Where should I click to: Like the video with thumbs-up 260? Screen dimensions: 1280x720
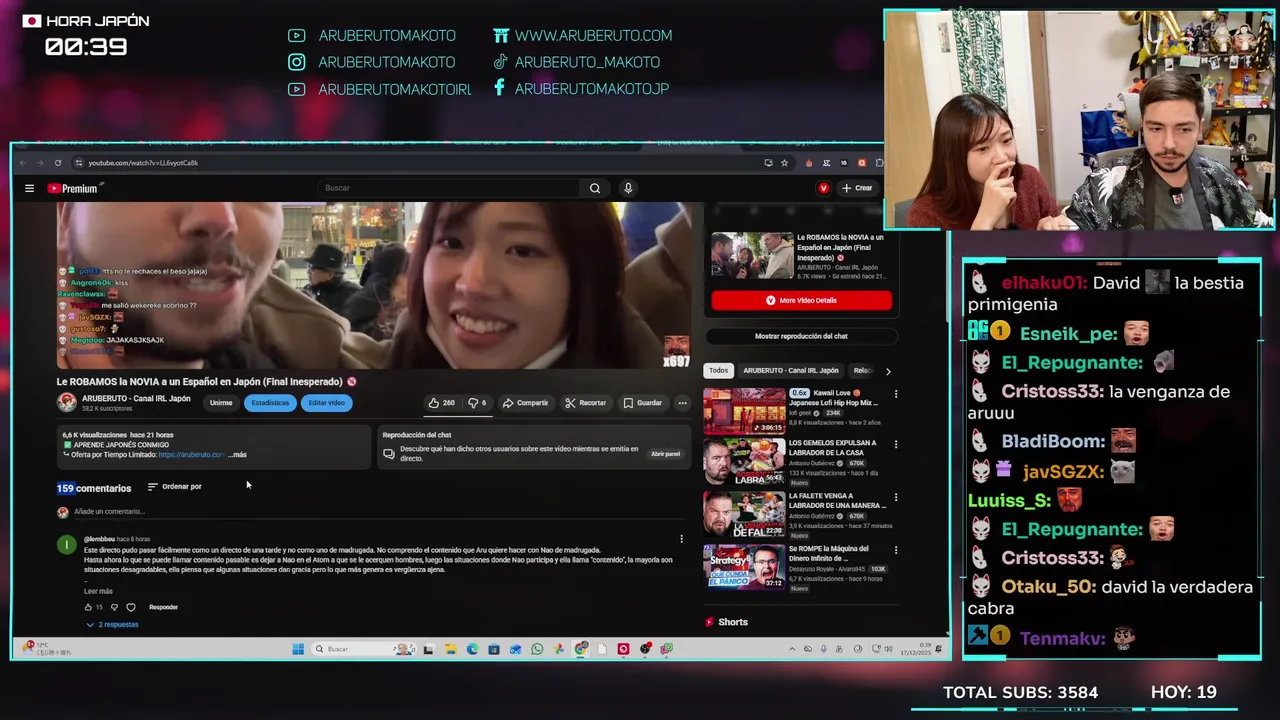[441, 403]
